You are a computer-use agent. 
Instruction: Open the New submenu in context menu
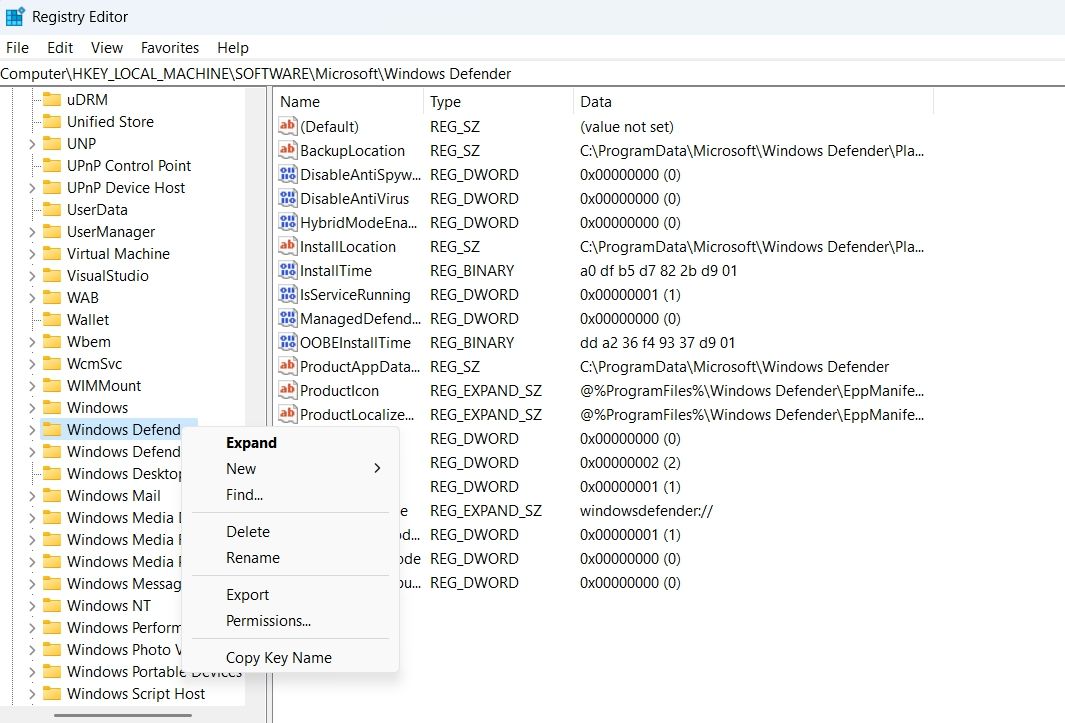pos(290,468)
